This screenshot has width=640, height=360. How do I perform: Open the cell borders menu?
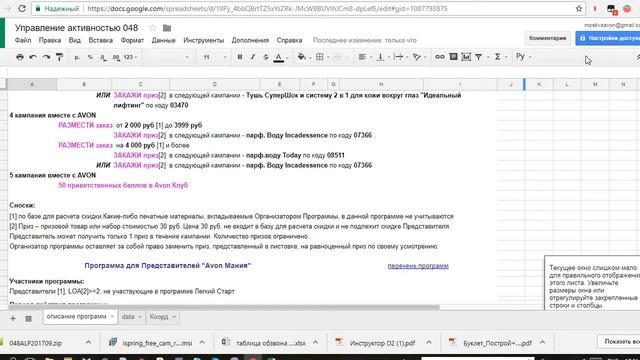(x=322, y=57)
